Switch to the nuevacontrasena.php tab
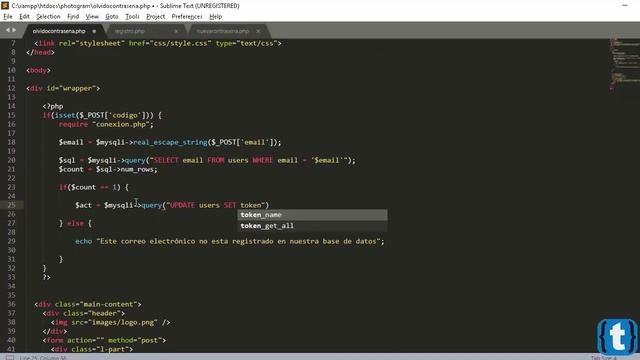 click(223, 31)
